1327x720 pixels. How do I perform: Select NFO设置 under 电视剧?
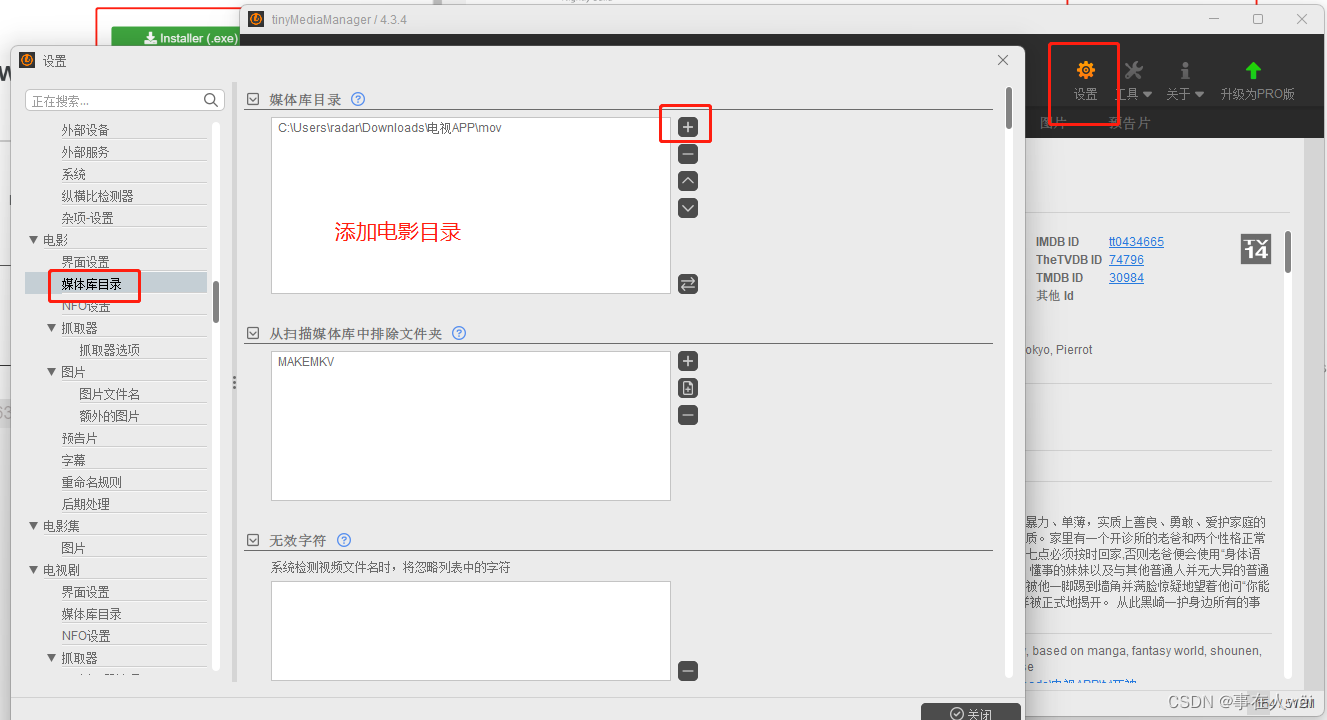coord(86,636)
